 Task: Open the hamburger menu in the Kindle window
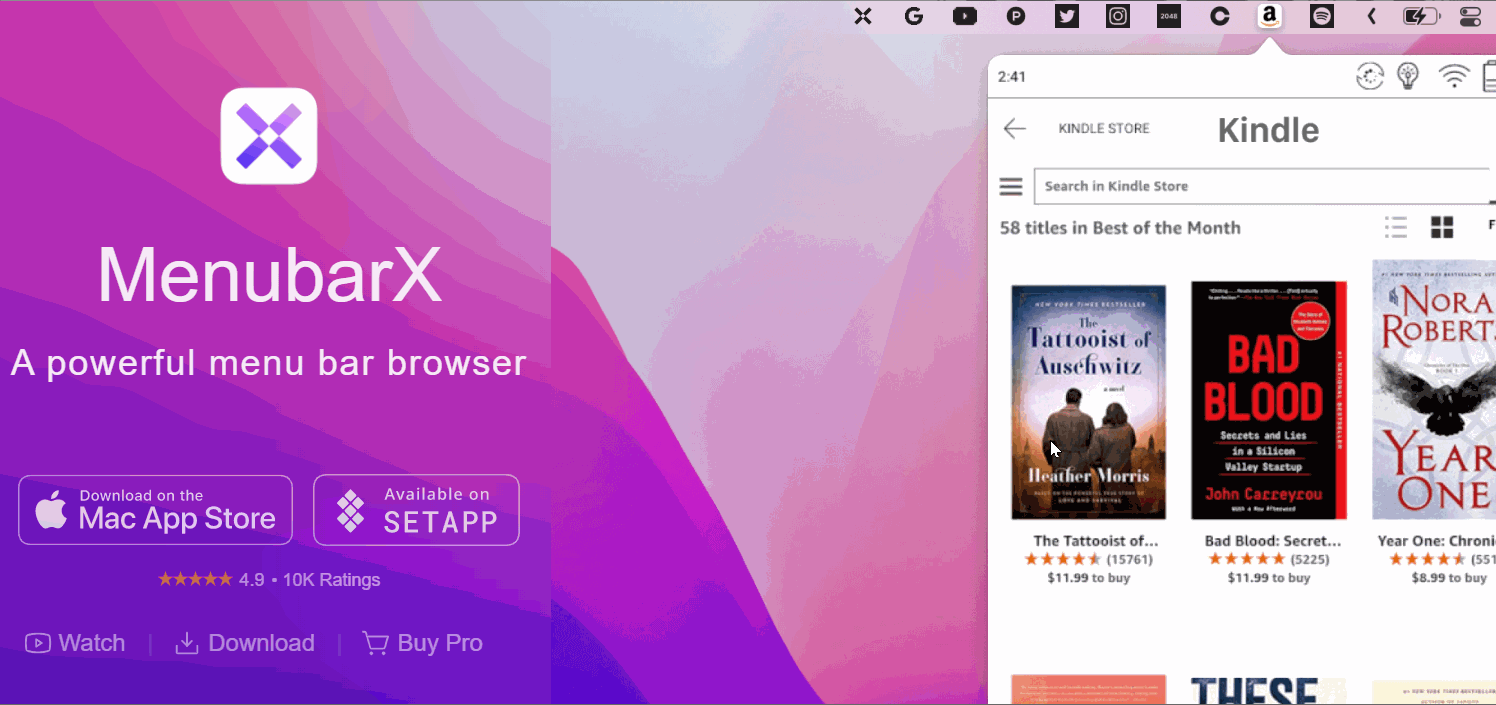coord(1011,186)
